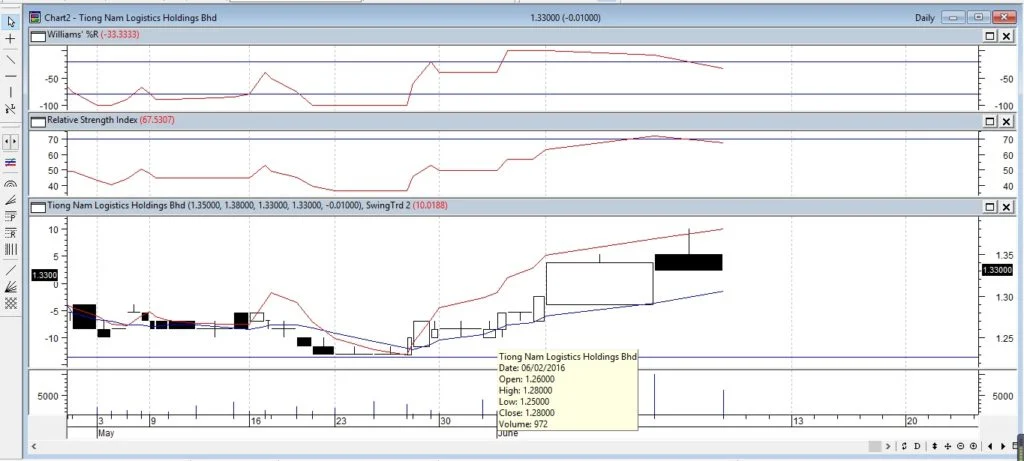This screenshot has width=1024, height=461.
Task: Zoom out with the minus magnifier
Action: (x=961, y=446)
